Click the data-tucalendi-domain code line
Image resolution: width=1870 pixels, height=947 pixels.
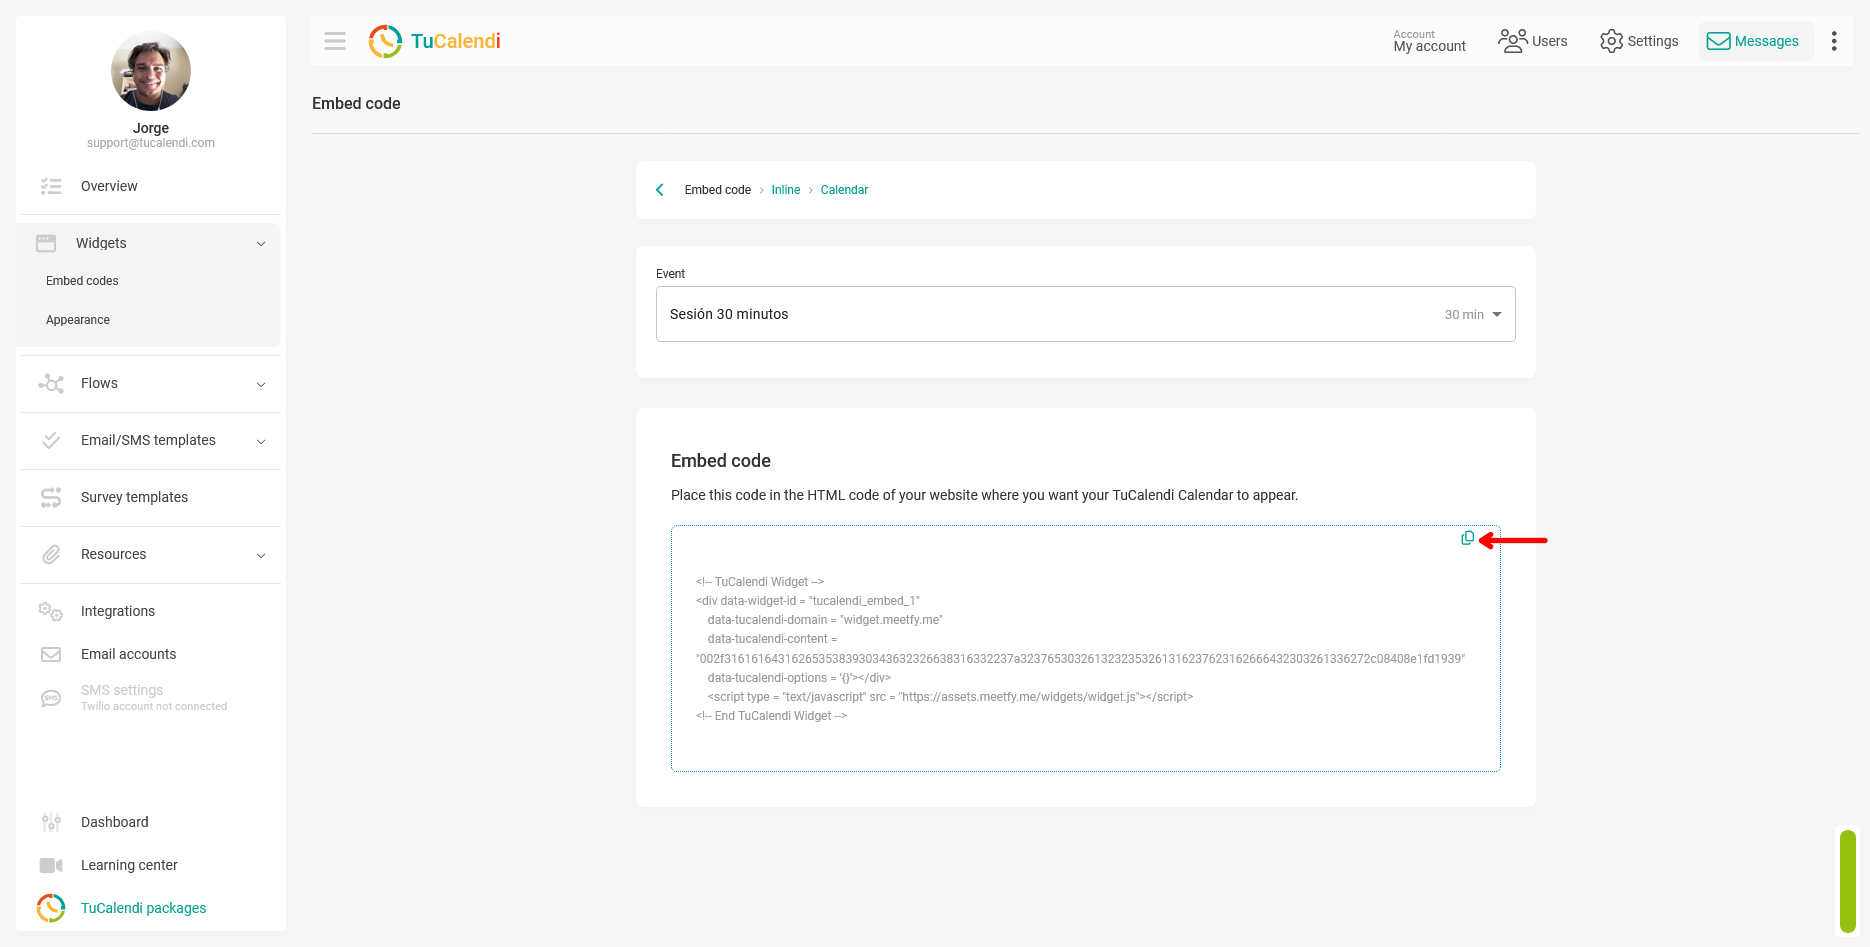825,620
